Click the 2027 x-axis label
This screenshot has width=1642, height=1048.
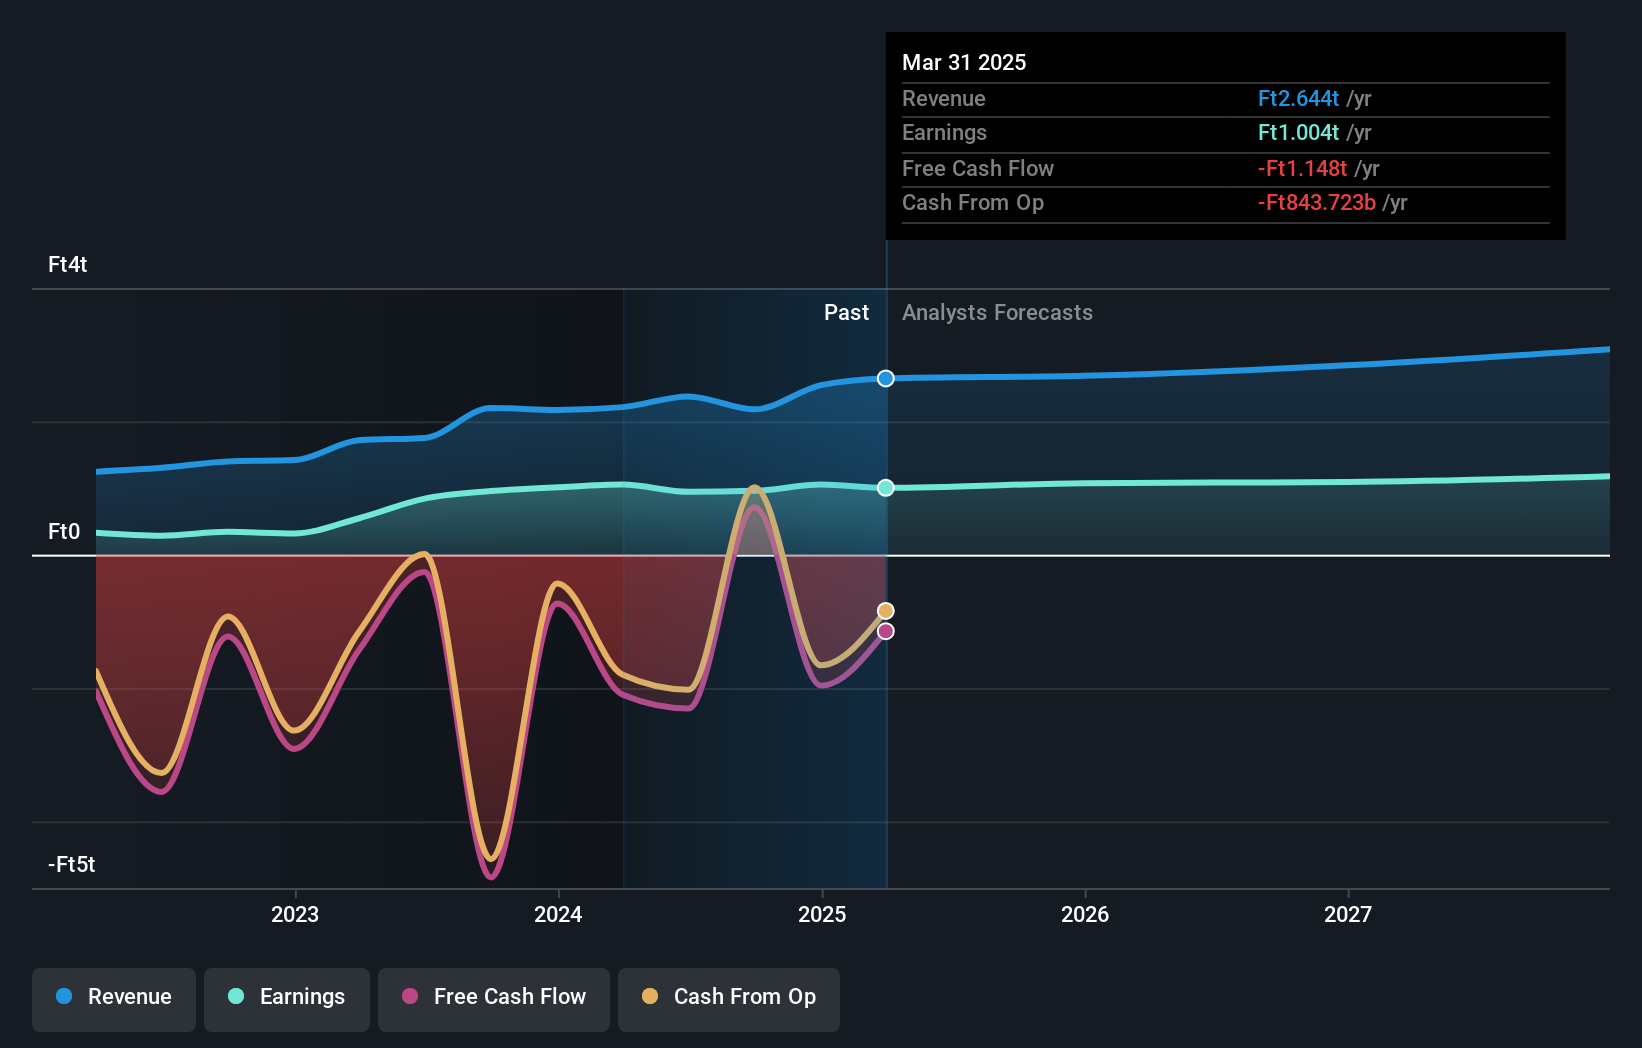coord(1348,914)
